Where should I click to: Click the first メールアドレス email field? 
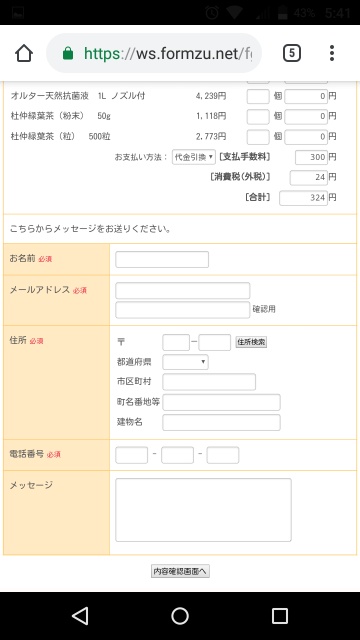tap(182, 291)
